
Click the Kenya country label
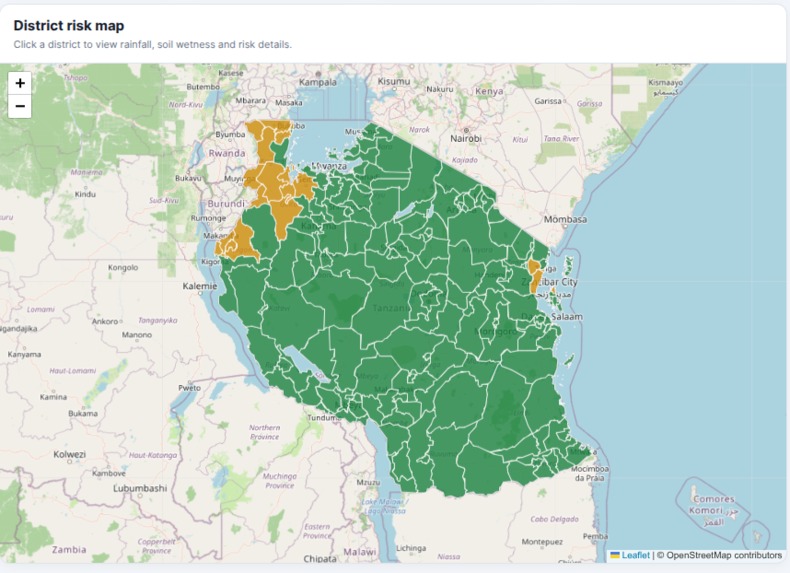[489, 91]
